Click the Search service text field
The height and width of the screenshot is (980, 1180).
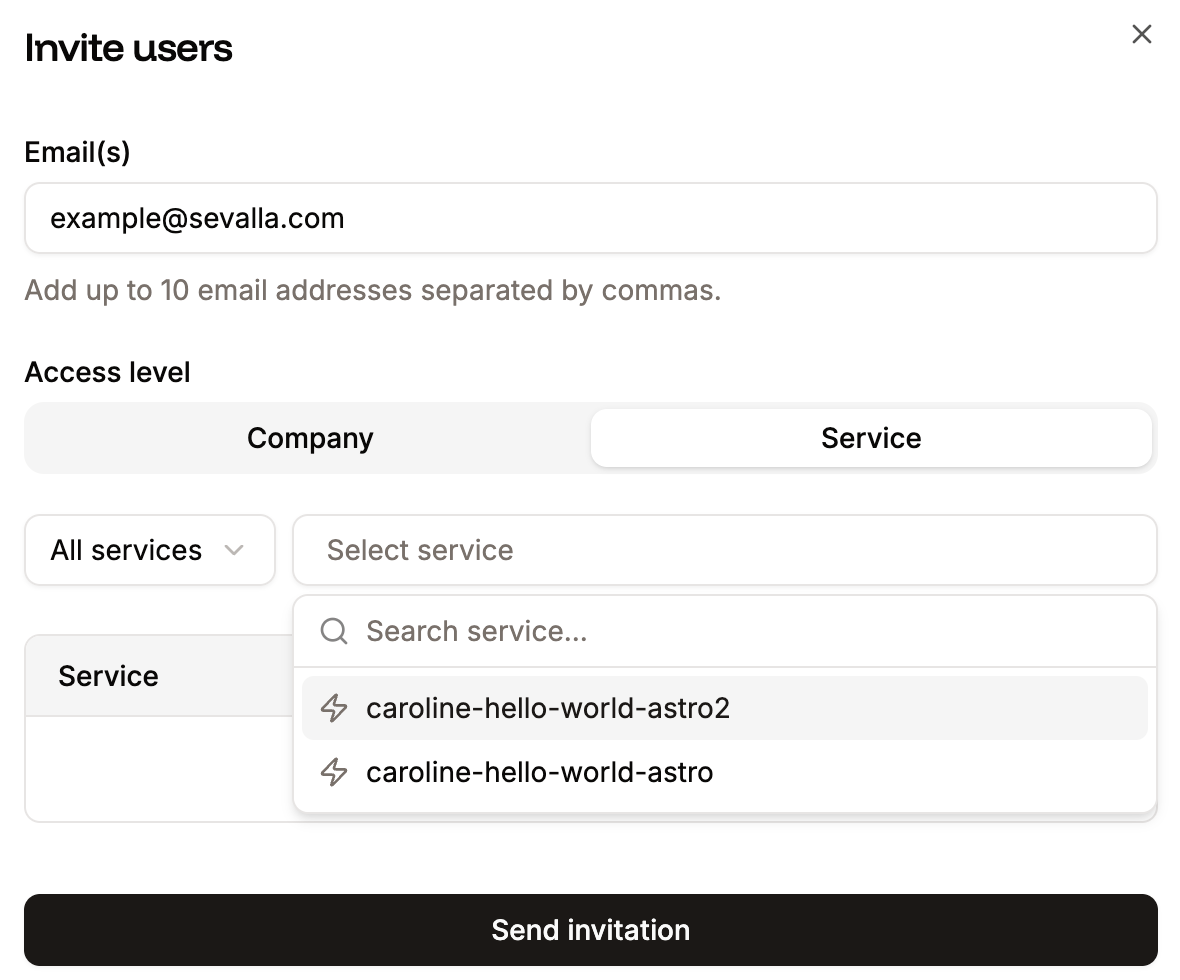coord(476,631)
